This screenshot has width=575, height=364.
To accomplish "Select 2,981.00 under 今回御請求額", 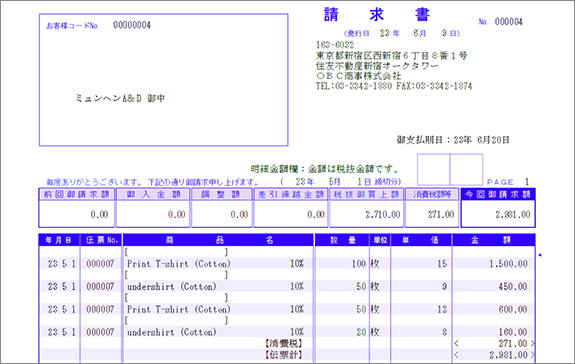I will [x=513, y=214].
